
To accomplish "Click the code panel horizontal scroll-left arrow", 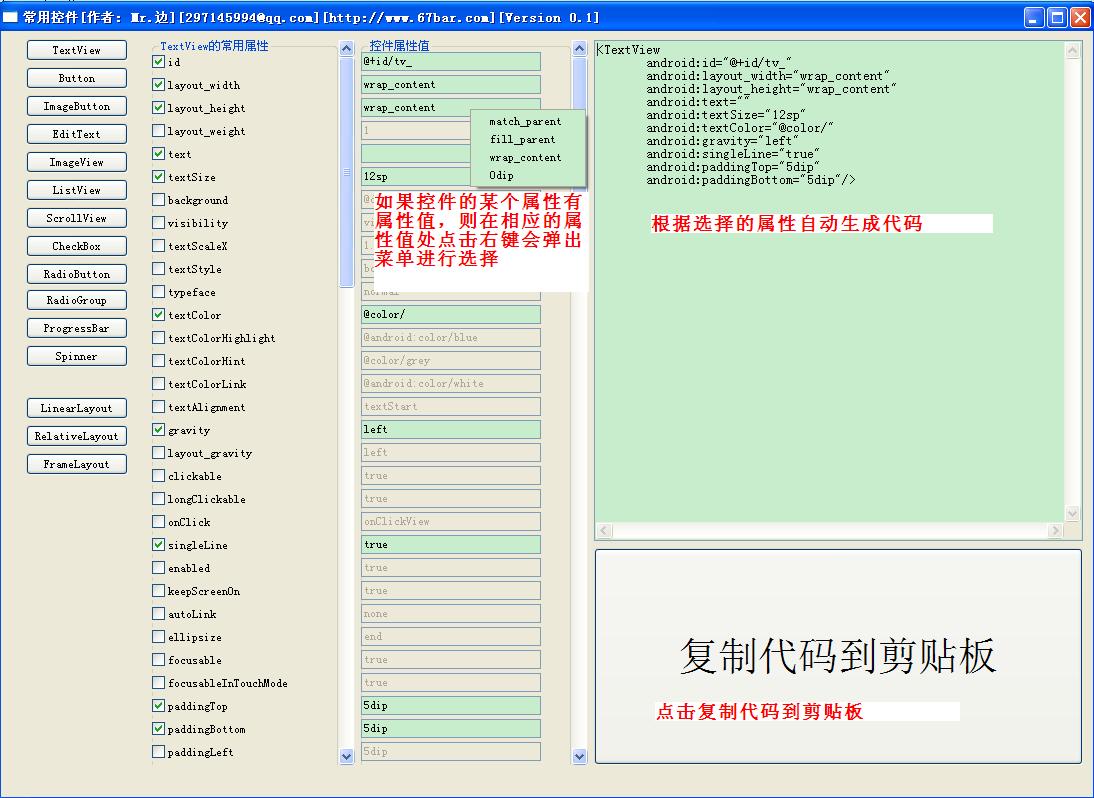I will (x=604, y=531).
